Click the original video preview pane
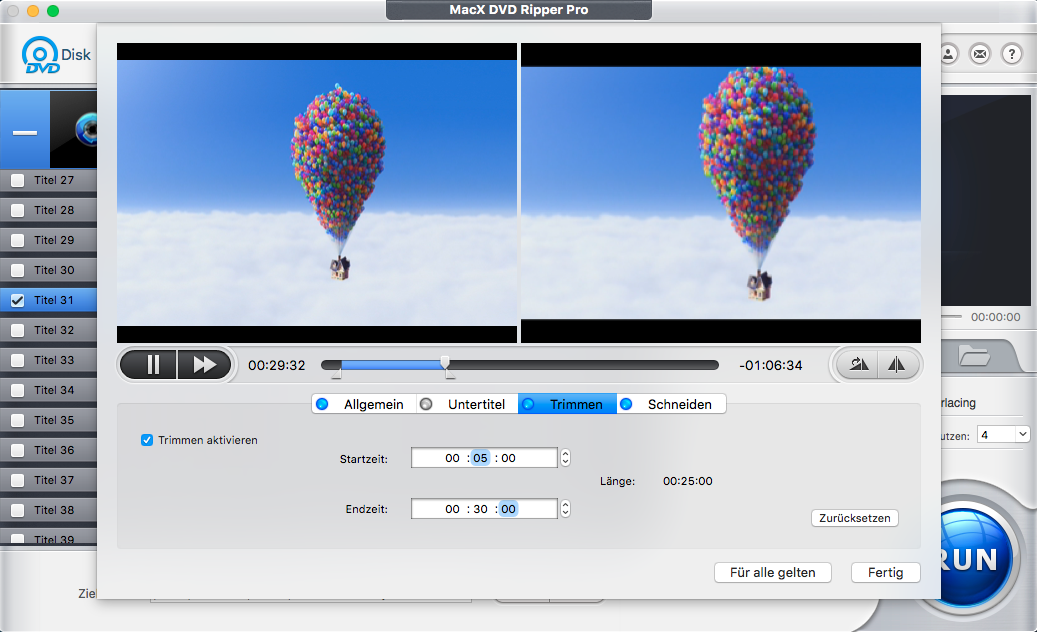The width and height of the screenshot is (1037, 632). point(317,193)
